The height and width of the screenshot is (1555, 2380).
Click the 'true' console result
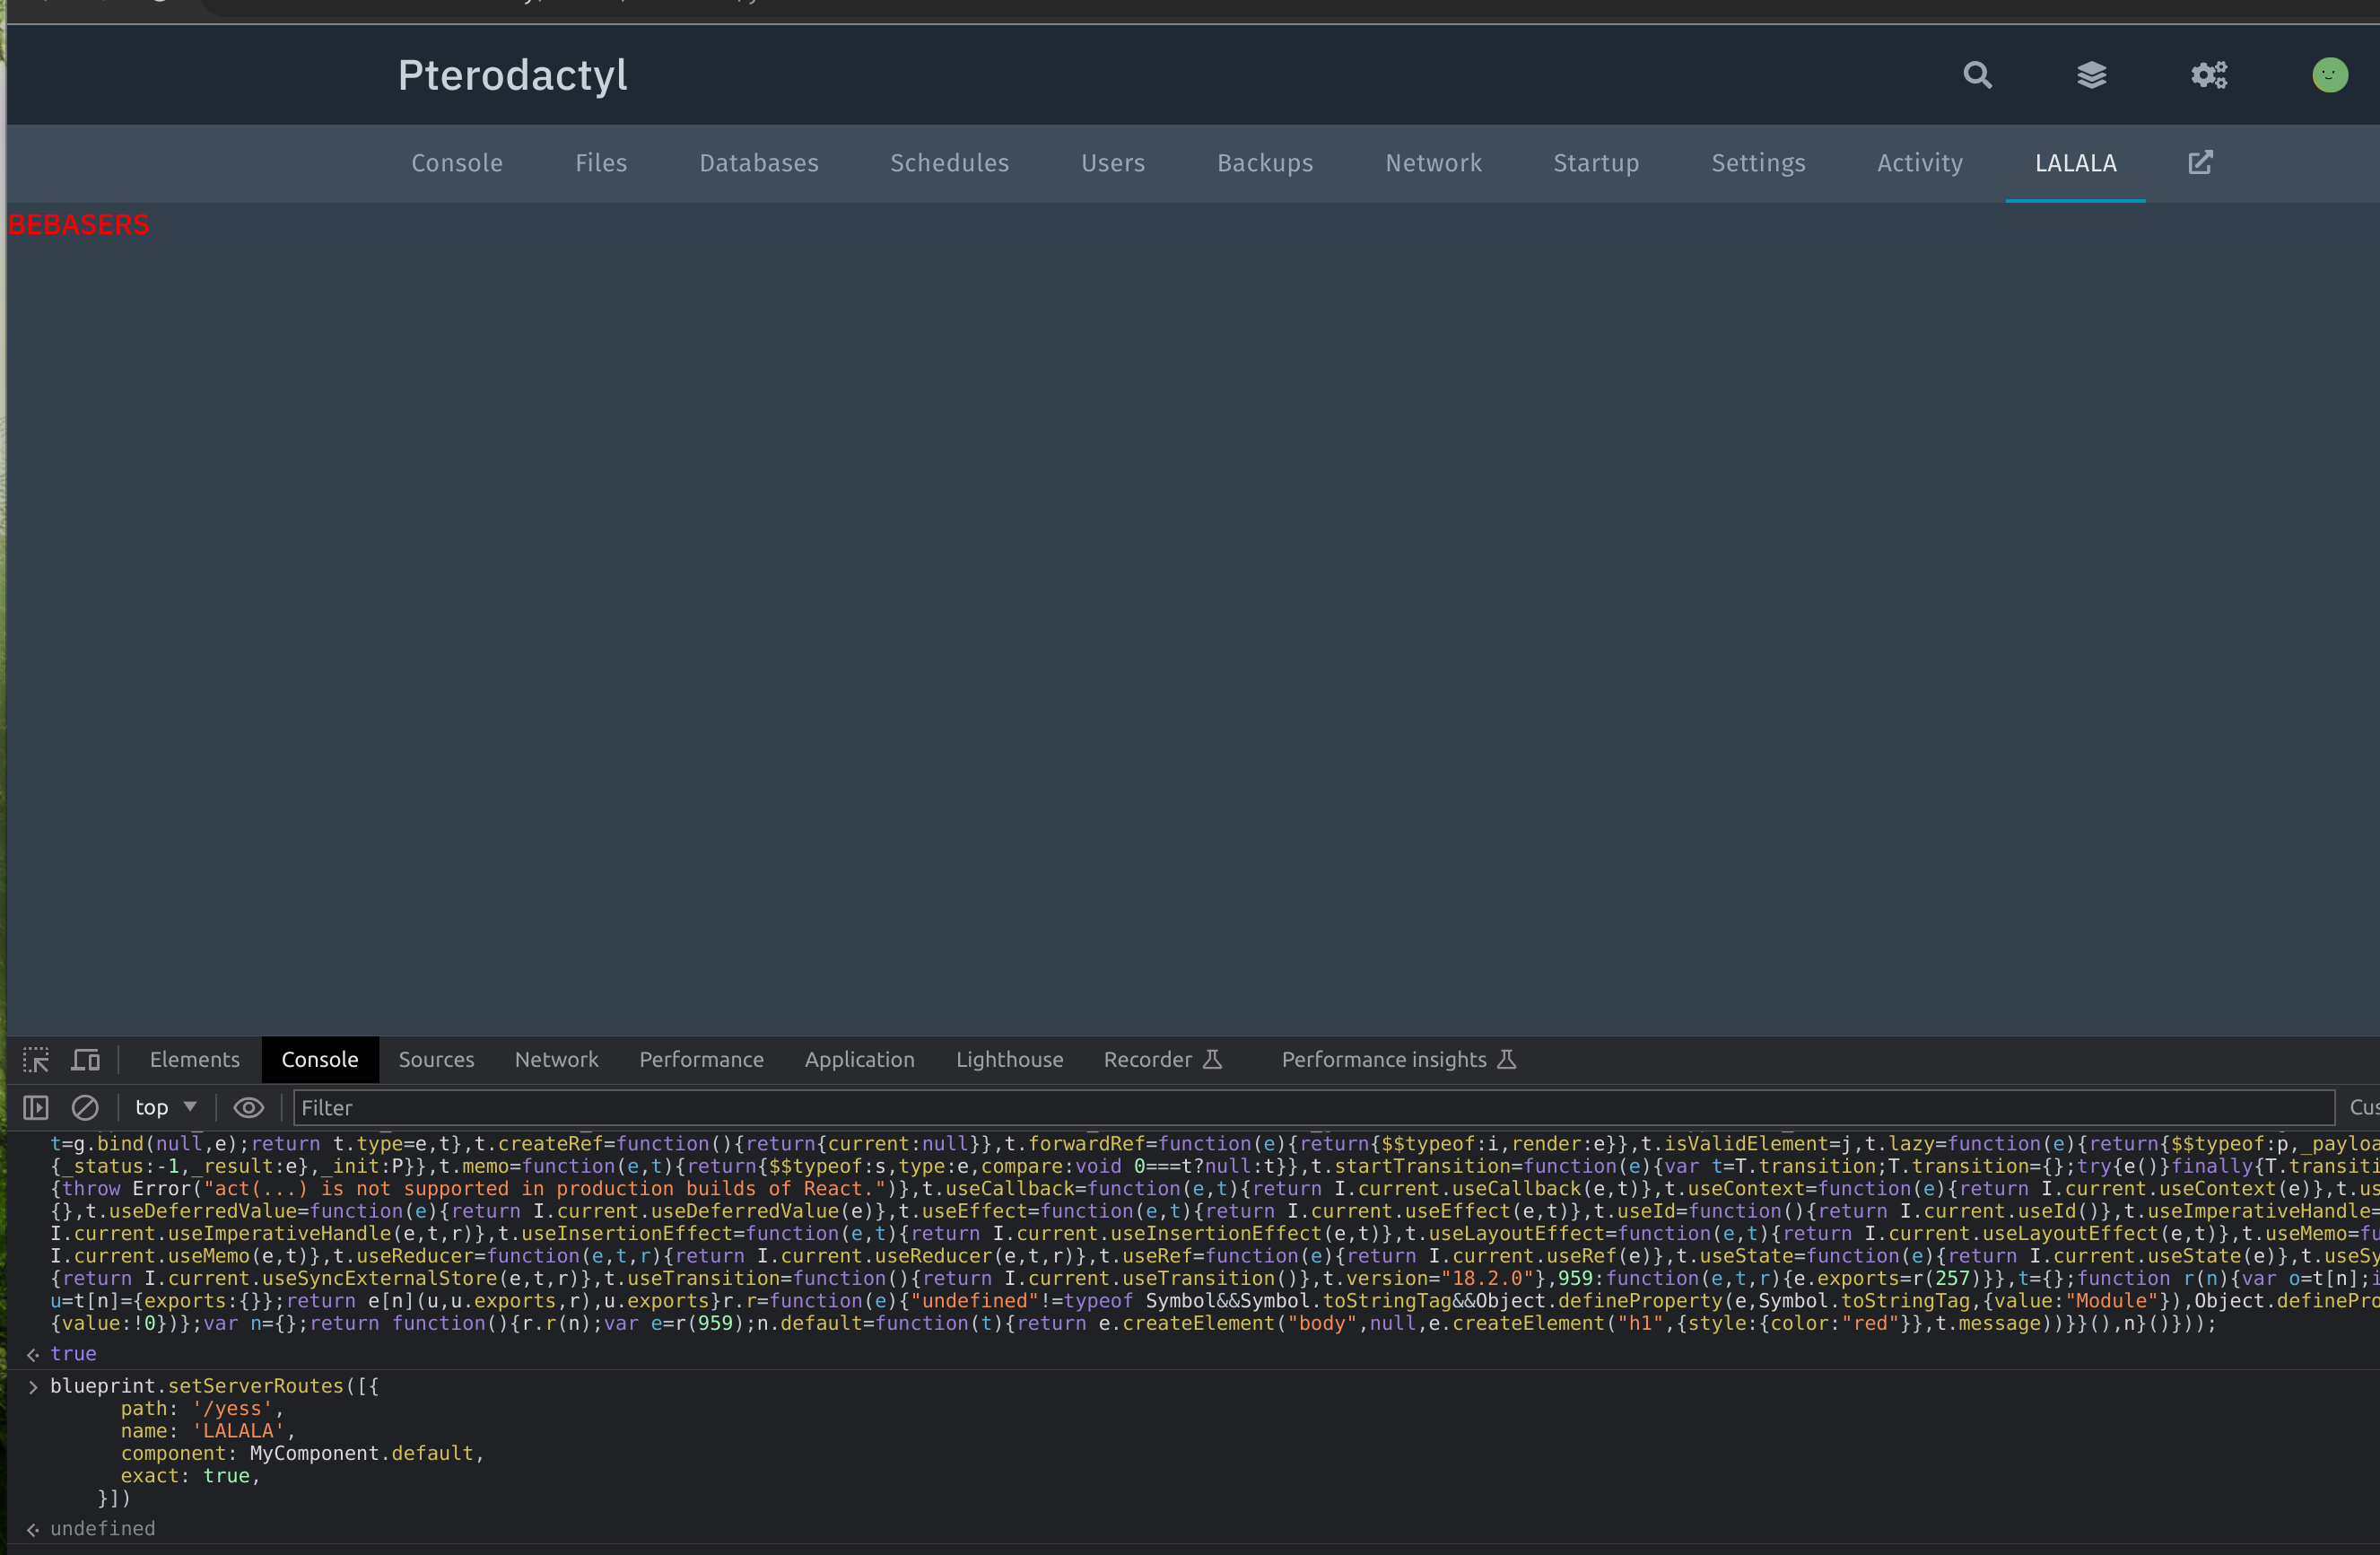coord(74,1353)
